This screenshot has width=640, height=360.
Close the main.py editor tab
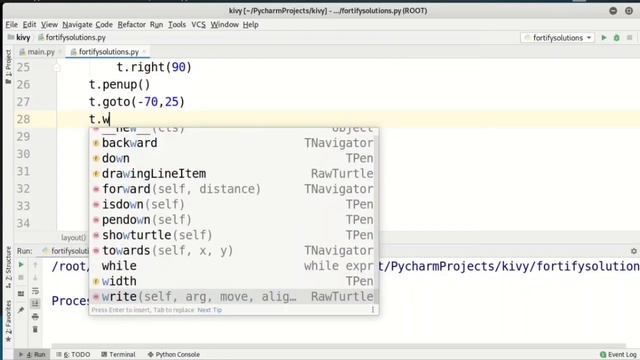tap(60, 51)
